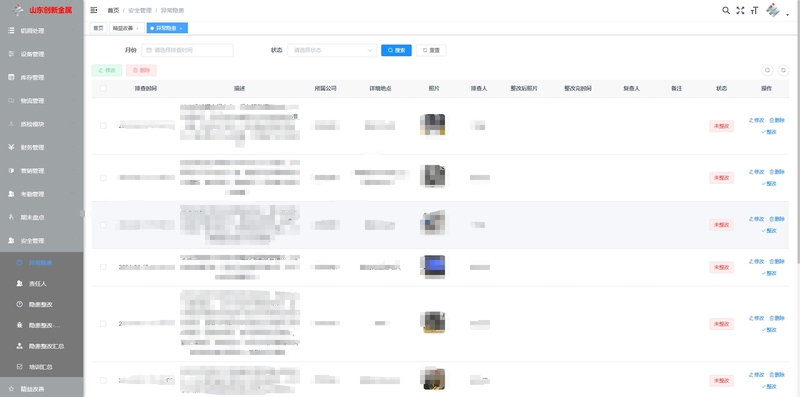Image resolution: width=800 pixels, height=397 pixels.
Task: Tick the select-all checkbox in table header
Action: point(104,88)
